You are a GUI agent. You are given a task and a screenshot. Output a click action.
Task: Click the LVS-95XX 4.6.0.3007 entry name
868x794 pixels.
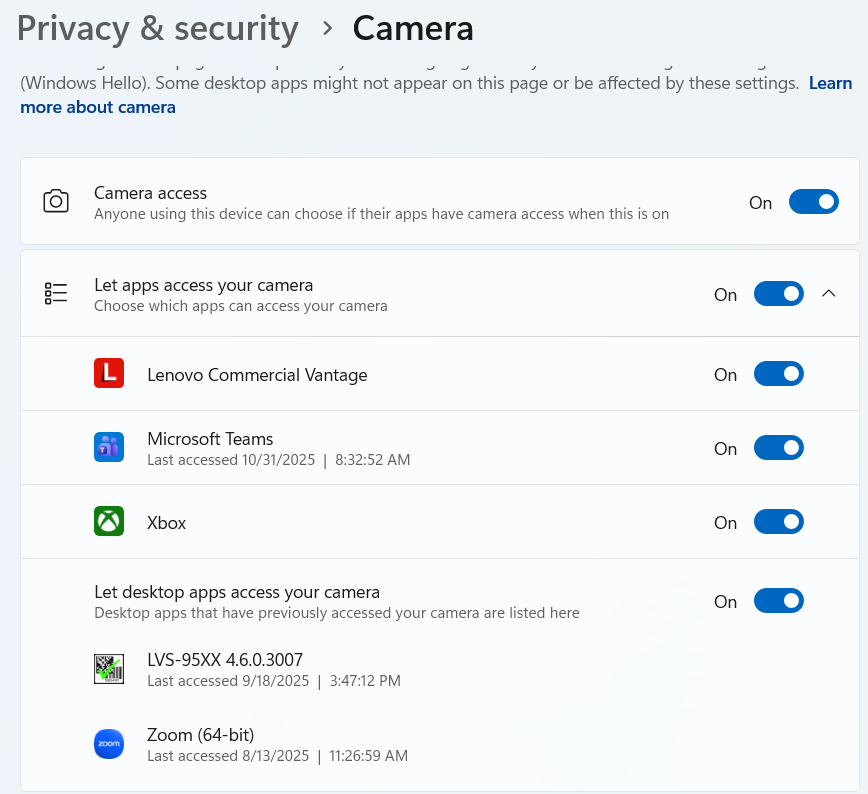pyautogui.click(x=225, y=659)
